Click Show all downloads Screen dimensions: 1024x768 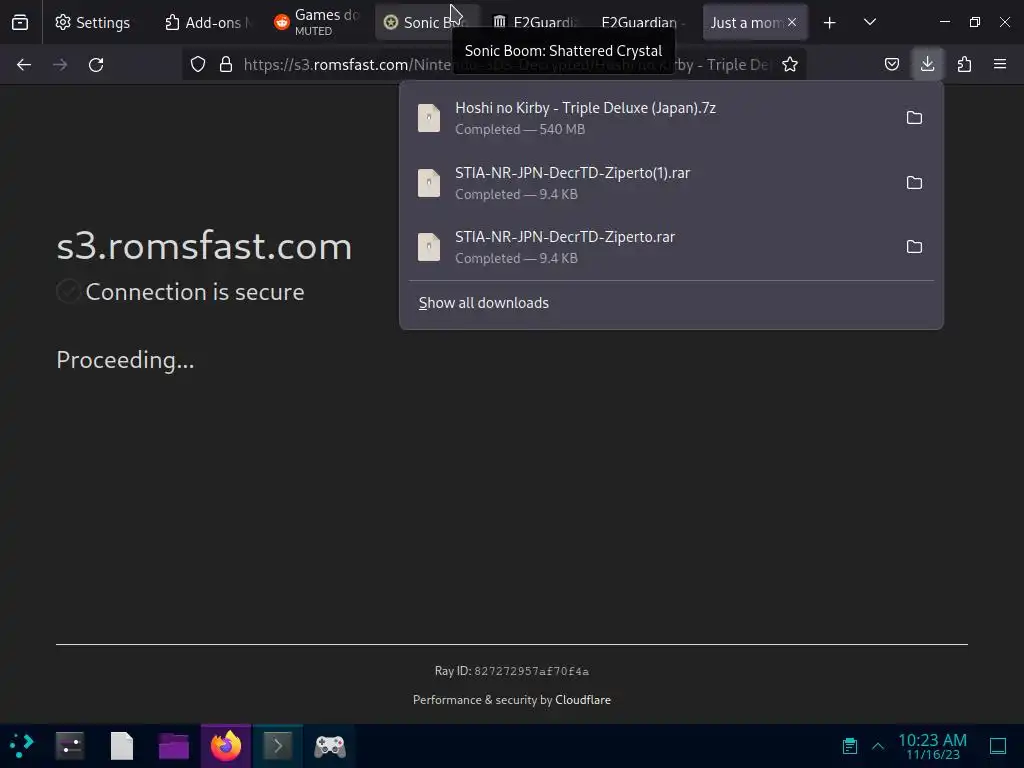click(484, 303)
